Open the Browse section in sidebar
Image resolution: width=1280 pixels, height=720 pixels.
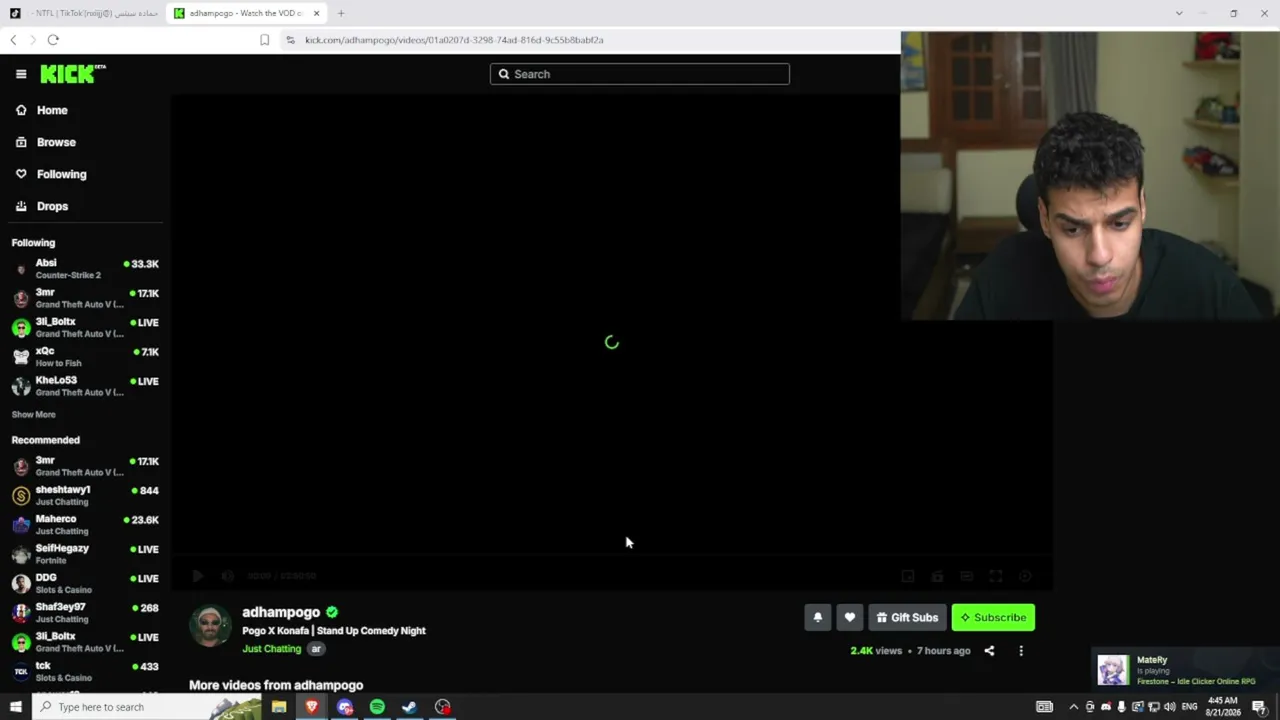(x=46, y=142)
